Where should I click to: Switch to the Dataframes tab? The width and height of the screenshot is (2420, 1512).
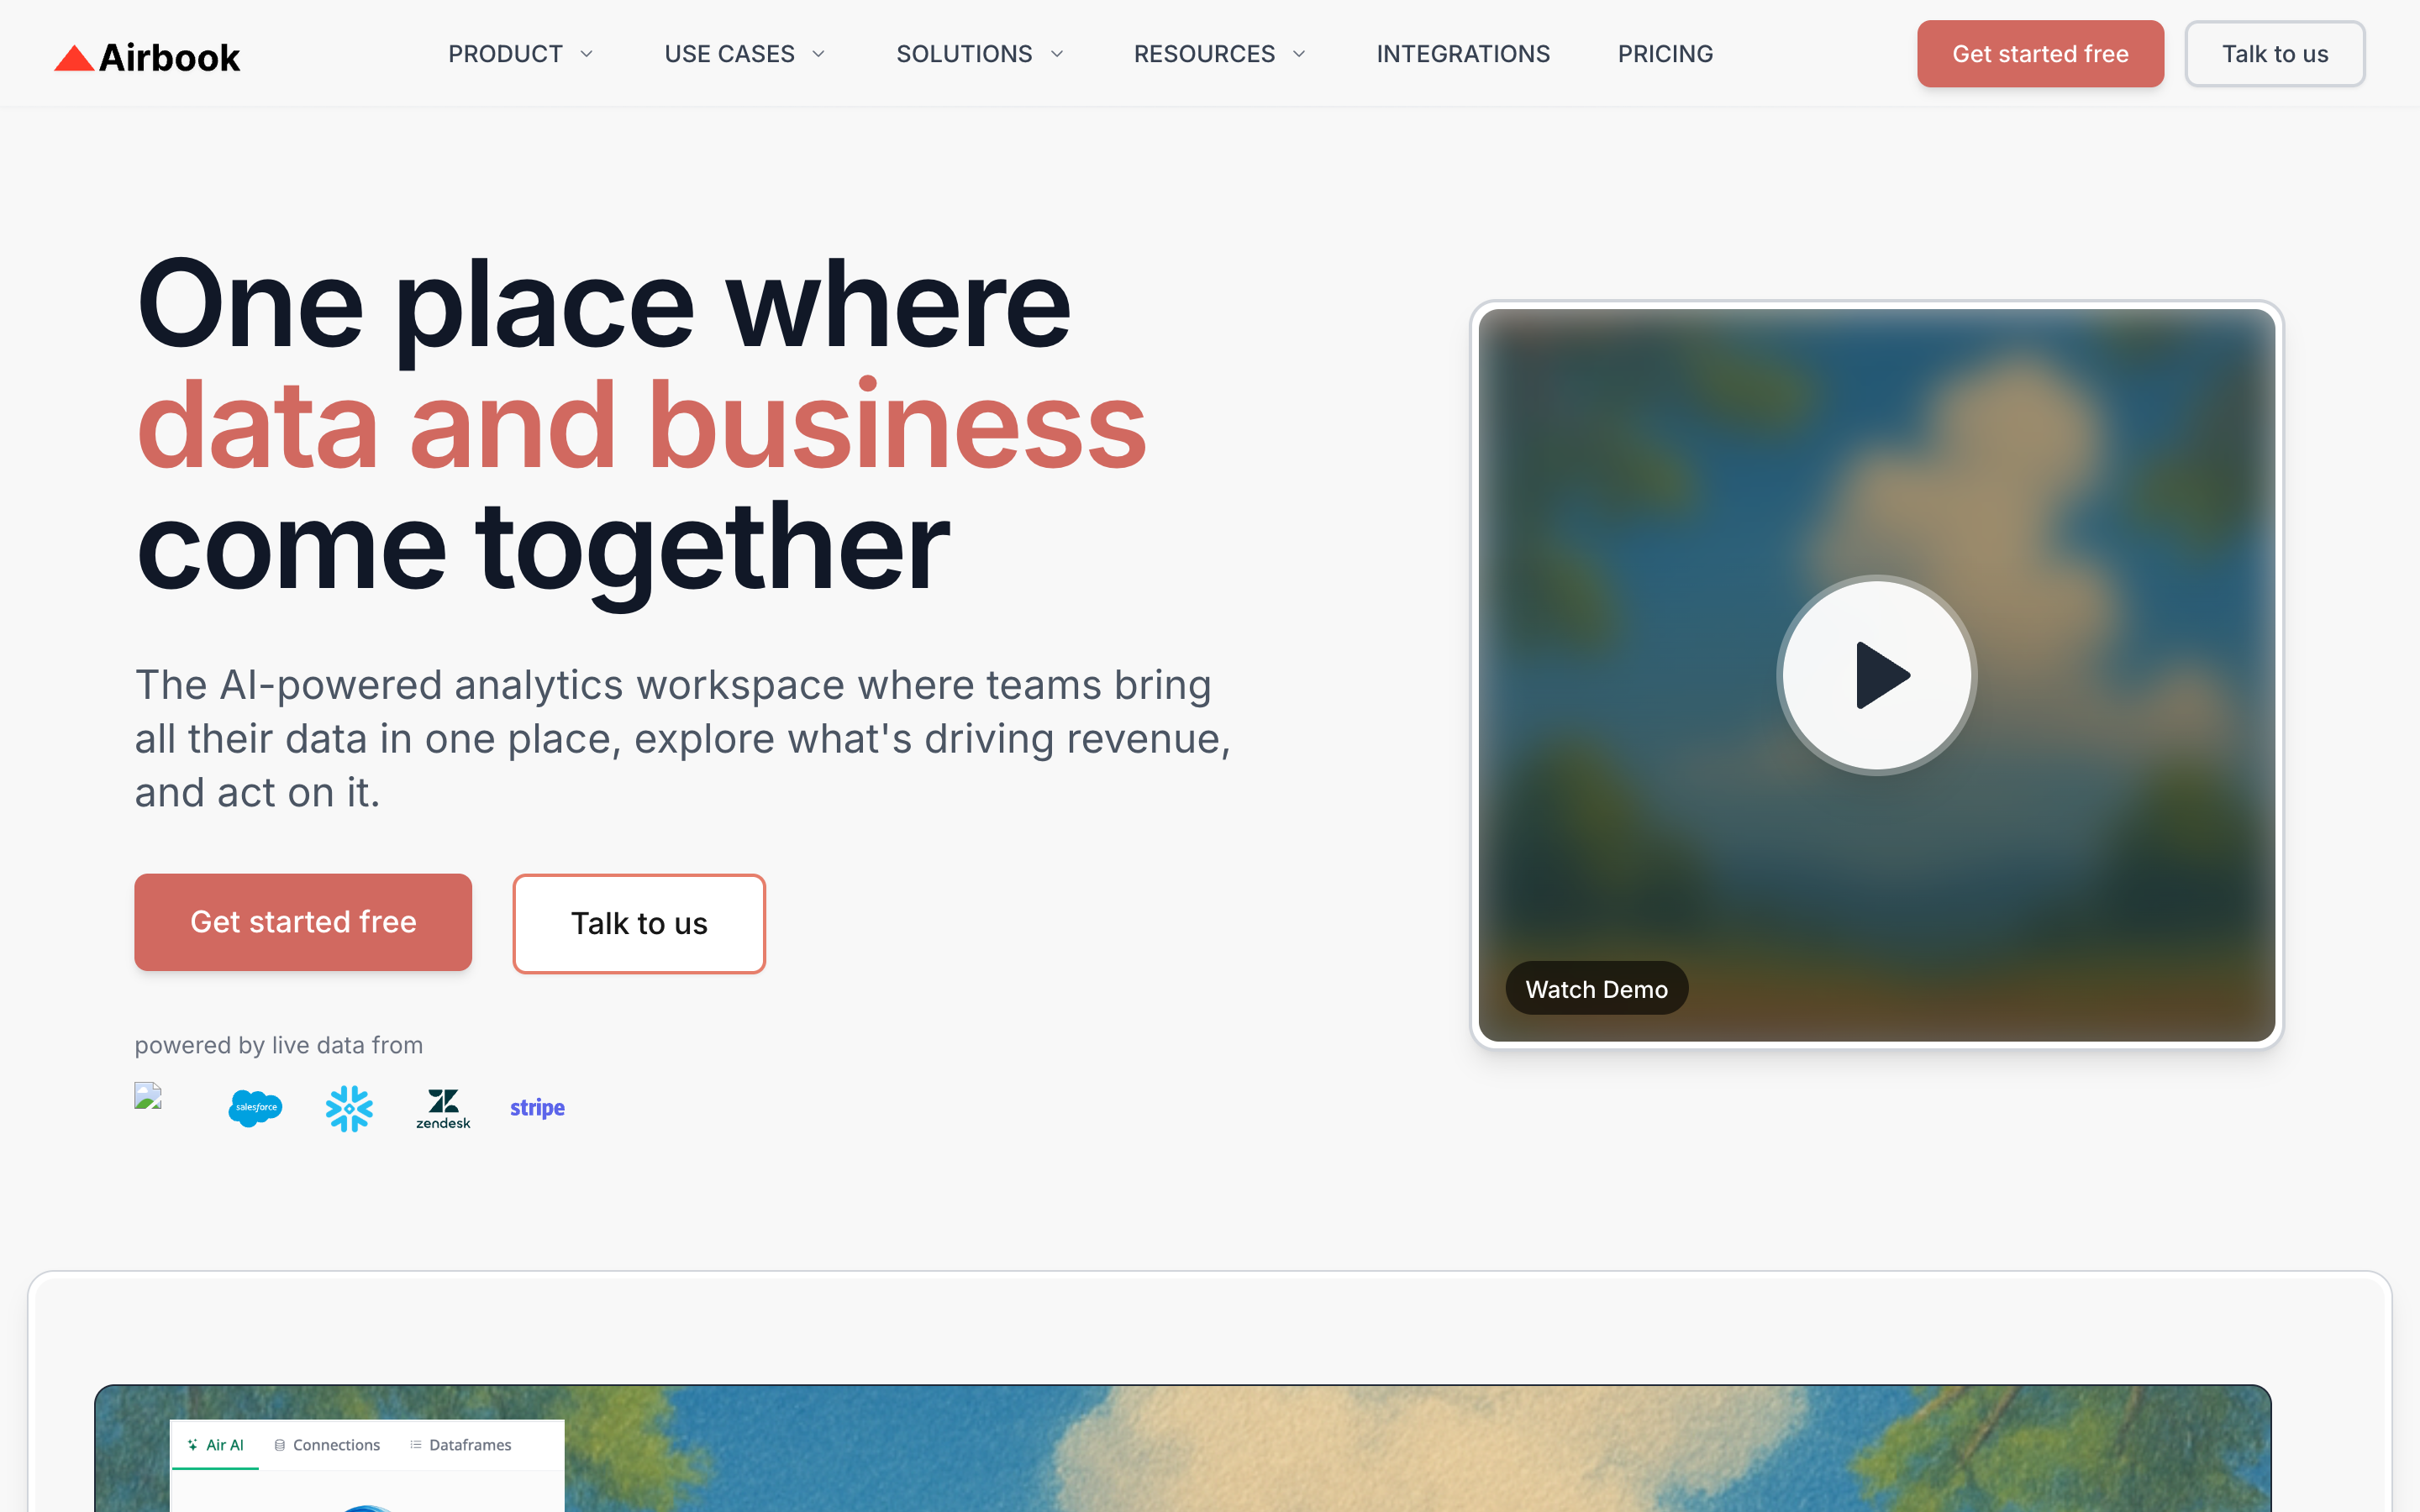pos(460,1445)
